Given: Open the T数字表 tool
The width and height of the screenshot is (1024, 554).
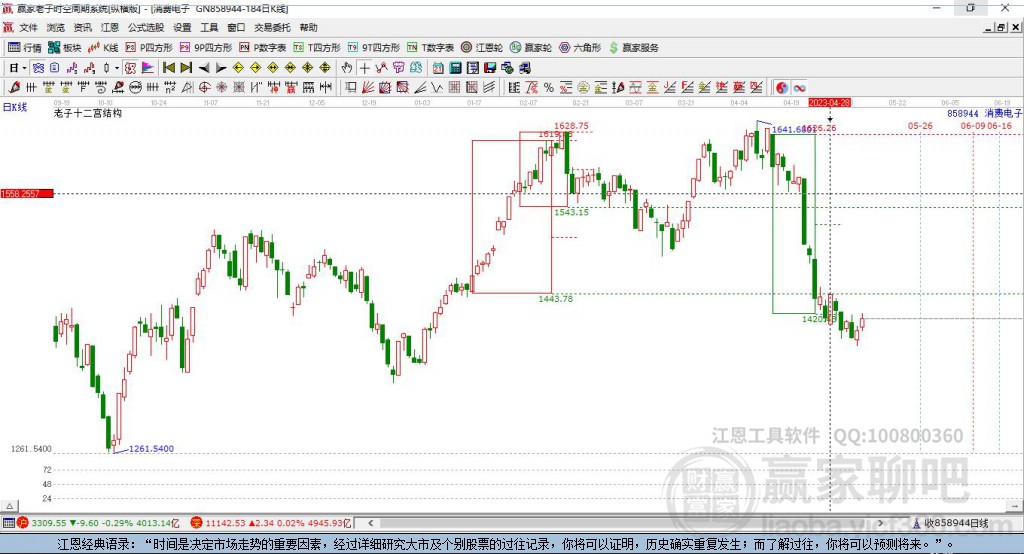Looking at the screenshot, I should (x=430, y=48).
